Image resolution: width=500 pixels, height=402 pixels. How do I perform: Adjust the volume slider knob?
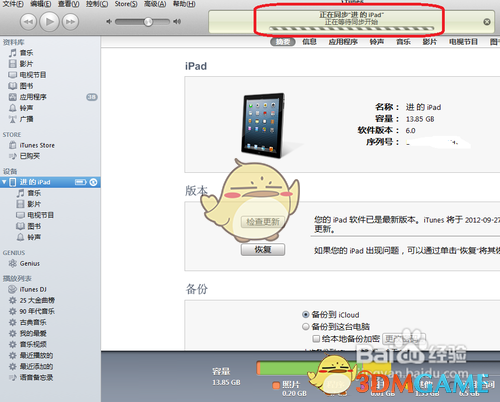pyautogui.click(x=148, y=22)
